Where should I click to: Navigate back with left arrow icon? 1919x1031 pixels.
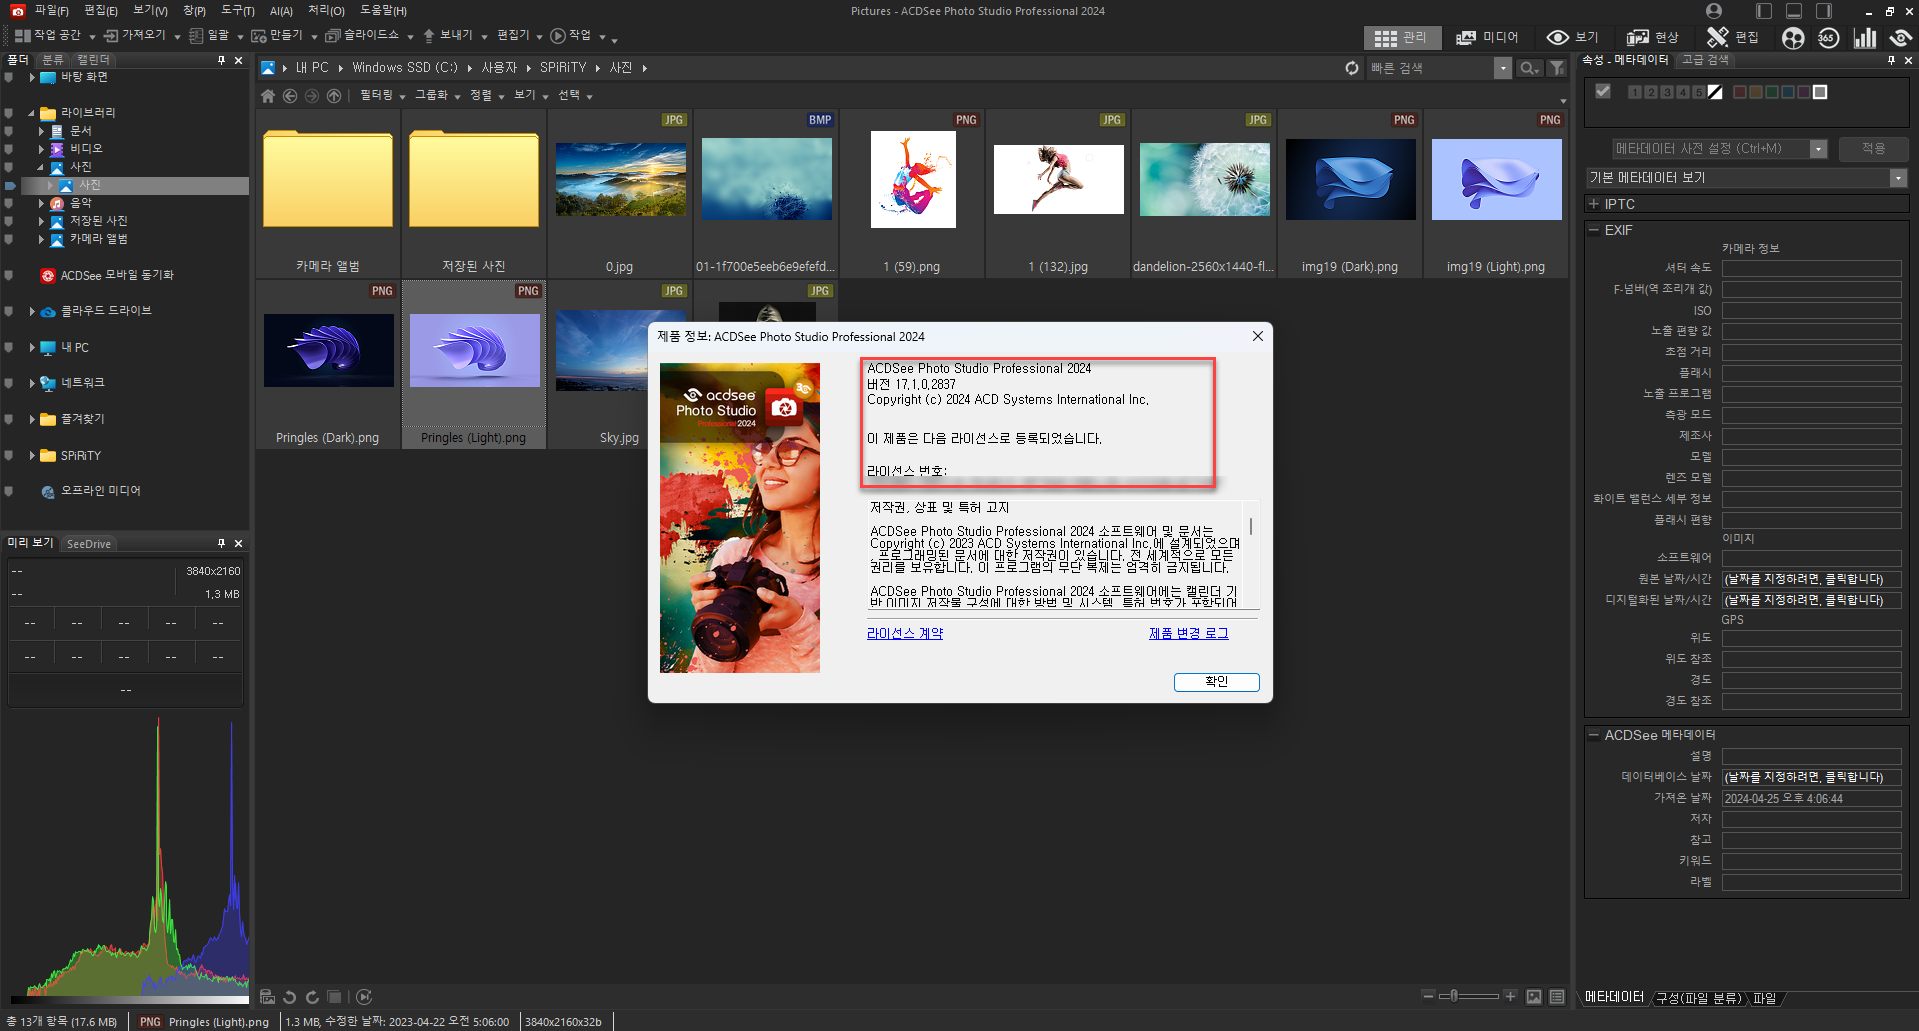point(290,96)
